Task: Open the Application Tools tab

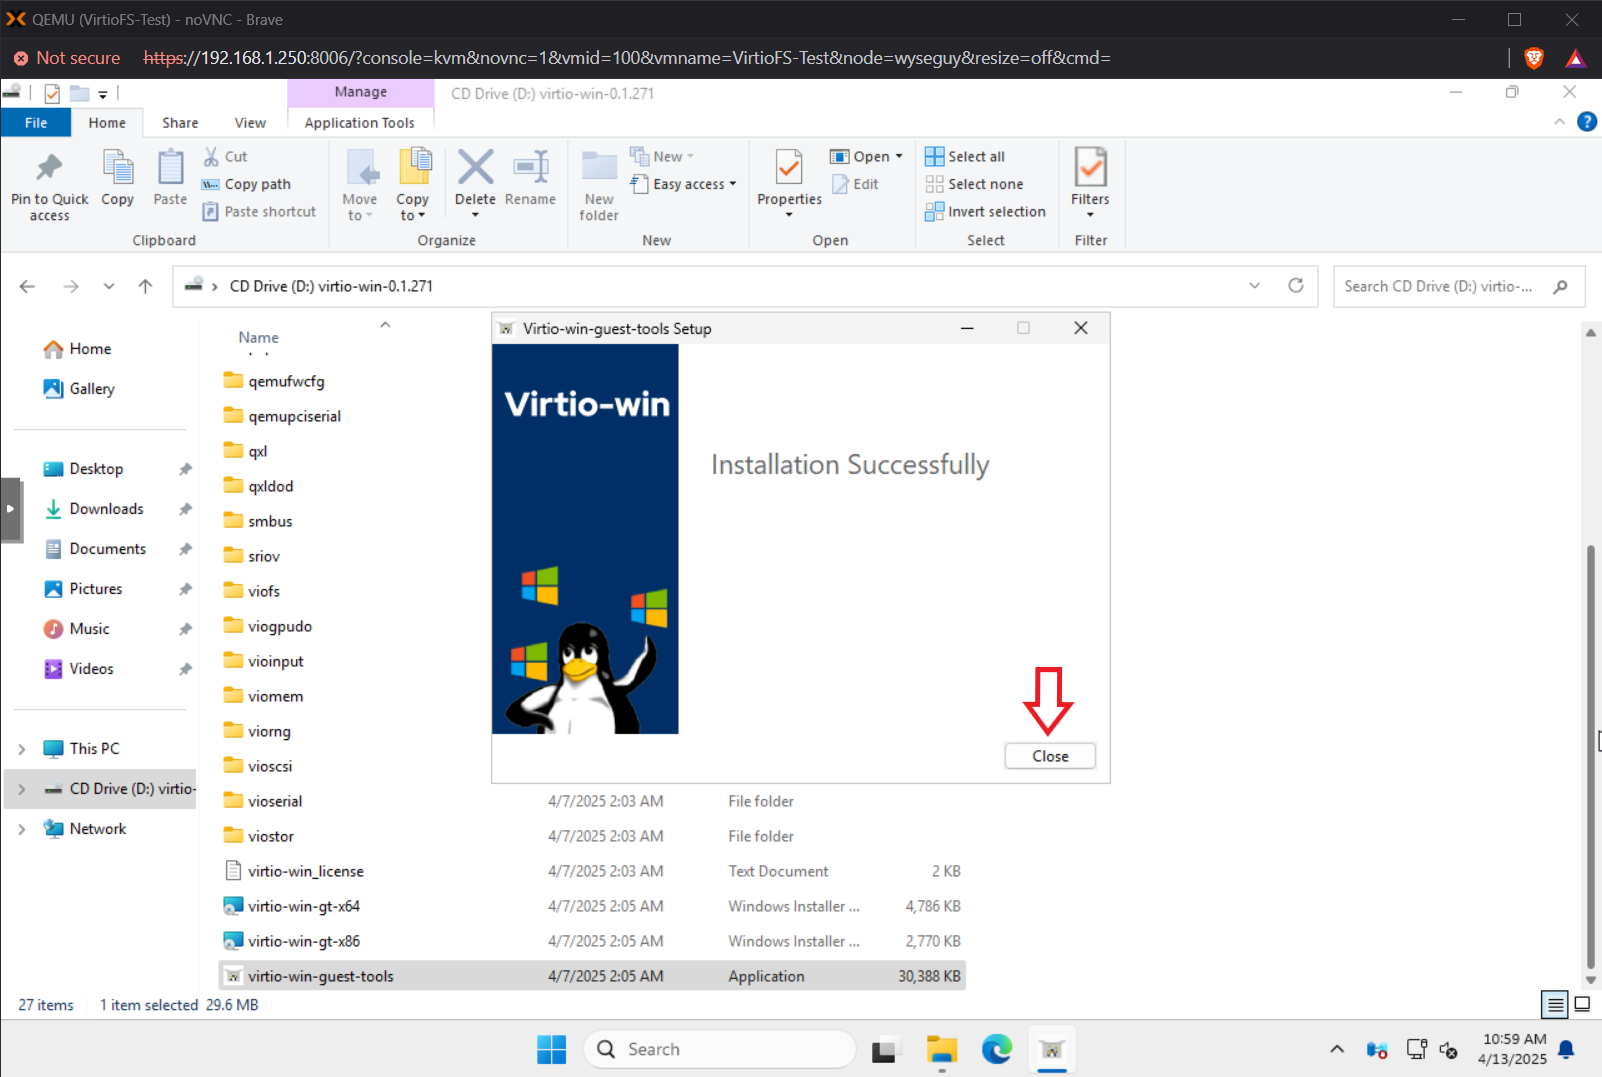Action: [x=359, y=122]
